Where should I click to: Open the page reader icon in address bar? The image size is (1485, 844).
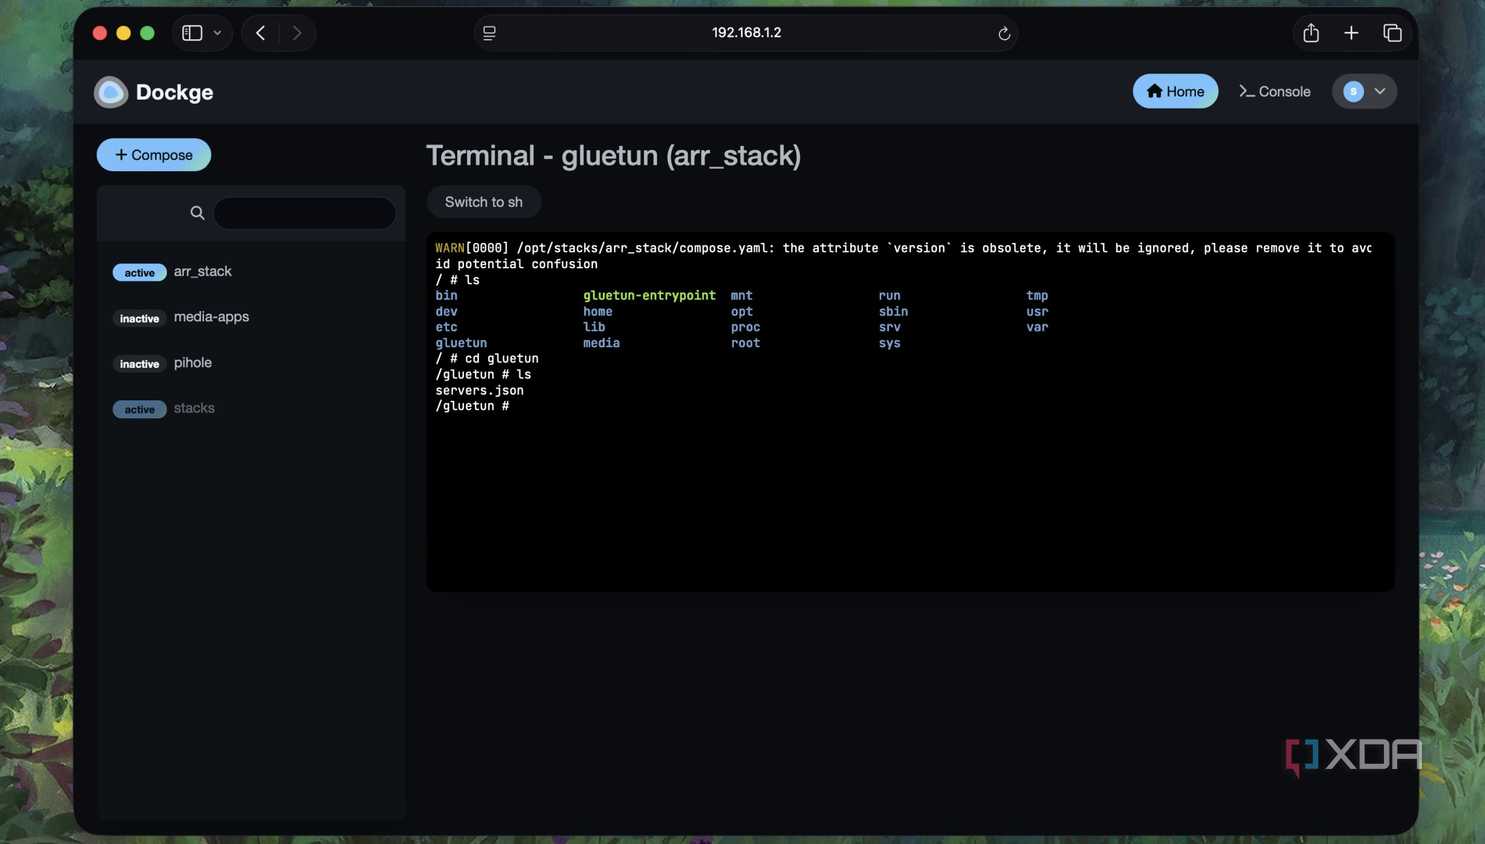pyautogui.click(x=489, y=33)
